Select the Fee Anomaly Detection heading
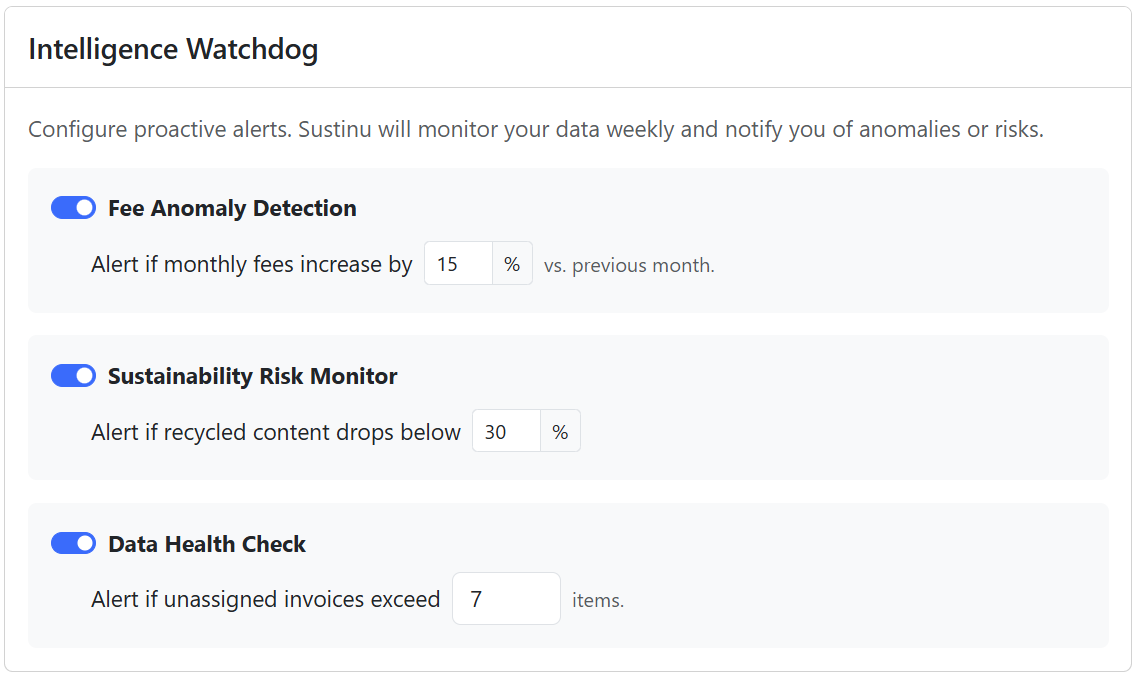The height and width of the screenshot is (676, 1137). [232, 208]
